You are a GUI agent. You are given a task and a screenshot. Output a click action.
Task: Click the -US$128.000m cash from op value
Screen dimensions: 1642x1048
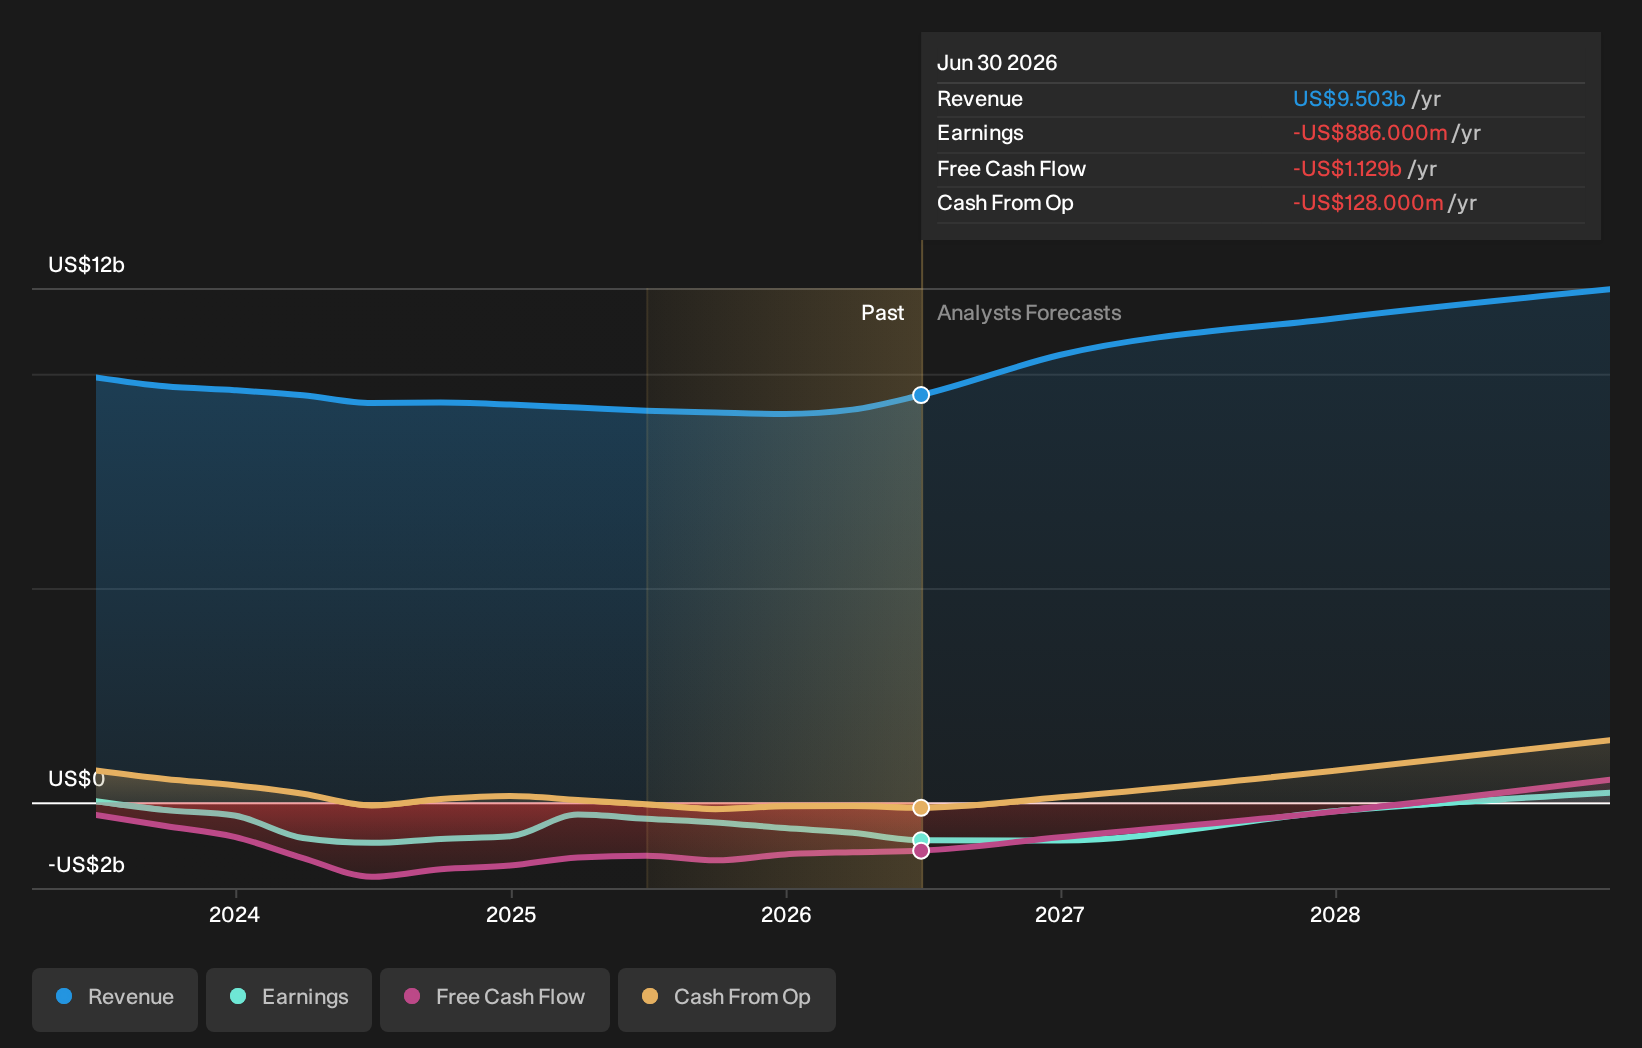pyautogui.click(x=1368, y=203)
